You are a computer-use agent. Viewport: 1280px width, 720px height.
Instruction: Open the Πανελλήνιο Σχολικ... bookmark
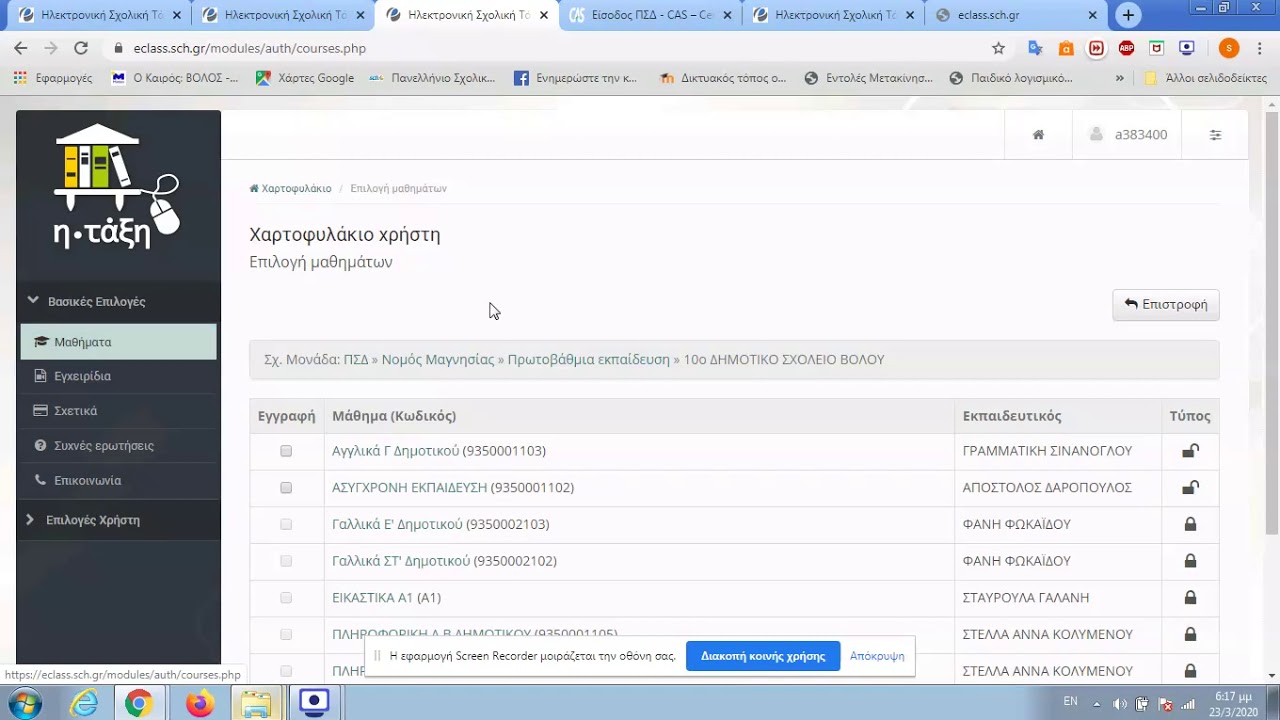pos(433,78)
